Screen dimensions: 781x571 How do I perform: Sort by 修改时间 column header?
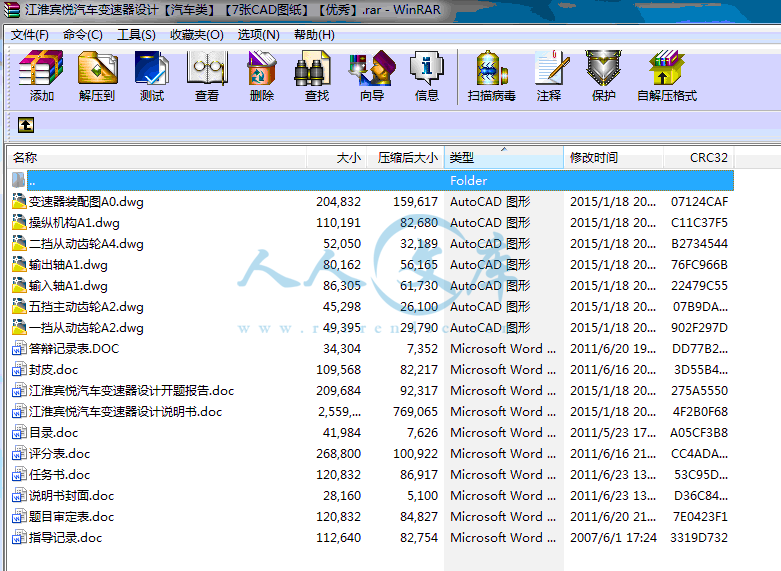coord(614,157)
